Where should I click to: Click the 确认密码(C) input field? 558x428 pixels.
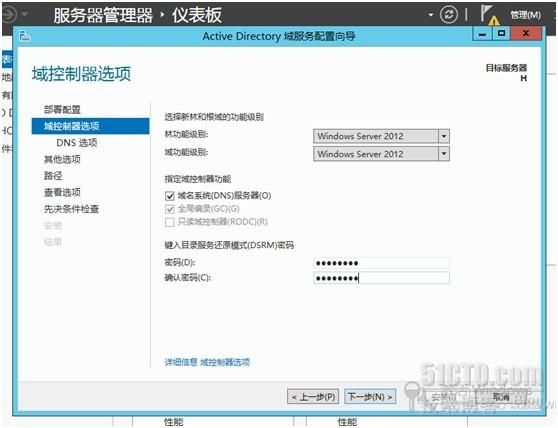point(381,278)
